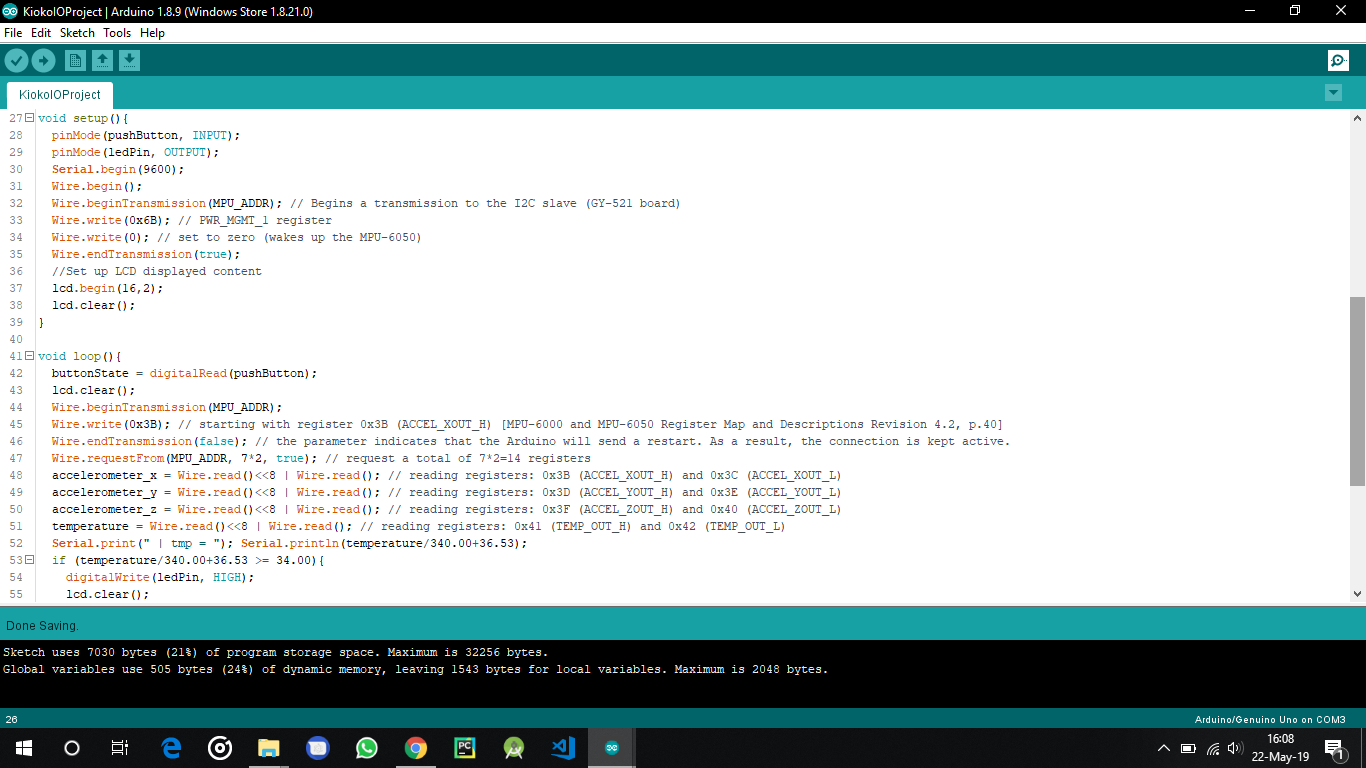Create a new sketch from the toolbar
This screenshot has height=768, width=1366.
(x=75, y=61)
